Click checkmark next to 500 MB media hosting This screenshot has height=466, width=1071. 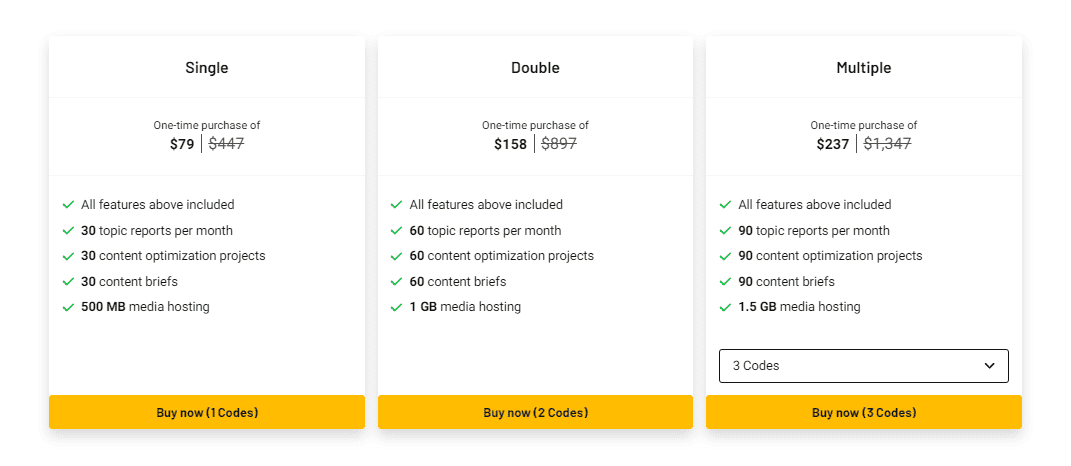[x=68, y=307]
